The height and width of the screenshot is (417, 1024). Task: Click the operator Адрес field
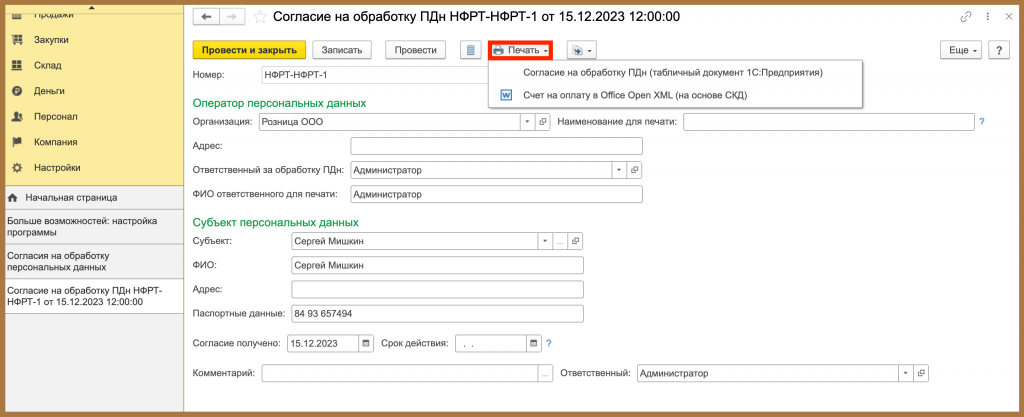pyautogui.click(x=496, y=146)
